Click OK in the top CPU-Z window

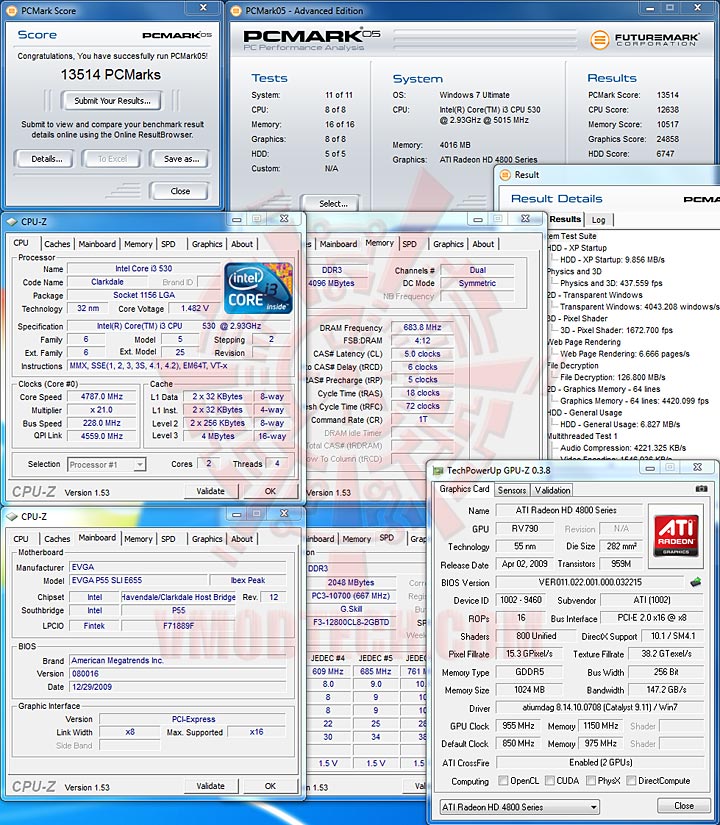(270, 491)
